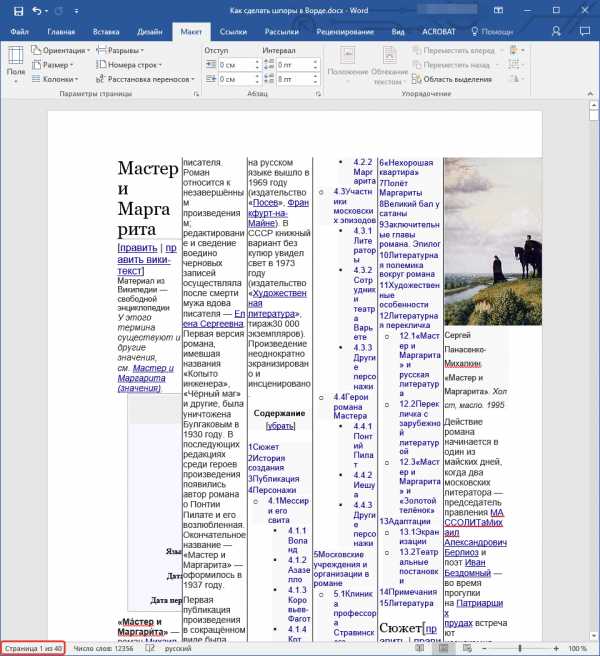The image size is (600, 656).
Task: Switch to the Вид tab
Action: (398, 31)
